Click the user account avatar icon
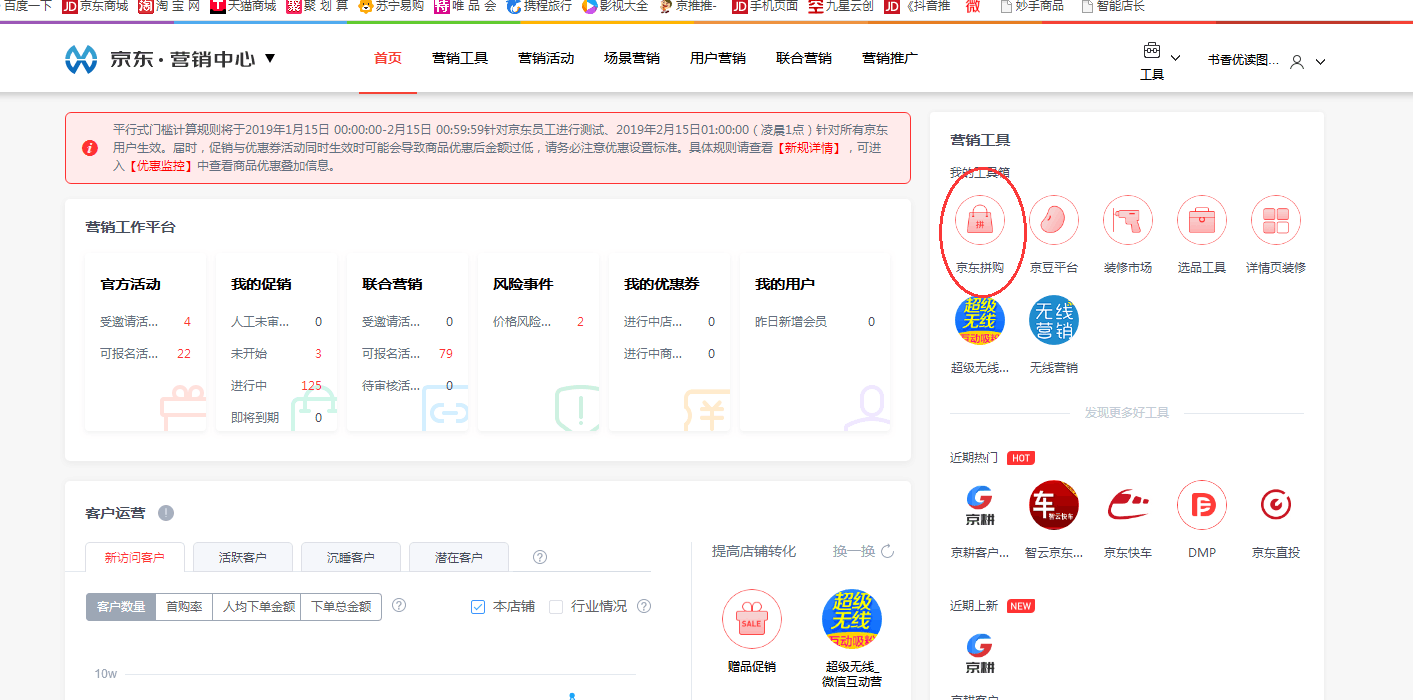The width and height of the screenshot is (1413, 700). [x=1297, y=61]
